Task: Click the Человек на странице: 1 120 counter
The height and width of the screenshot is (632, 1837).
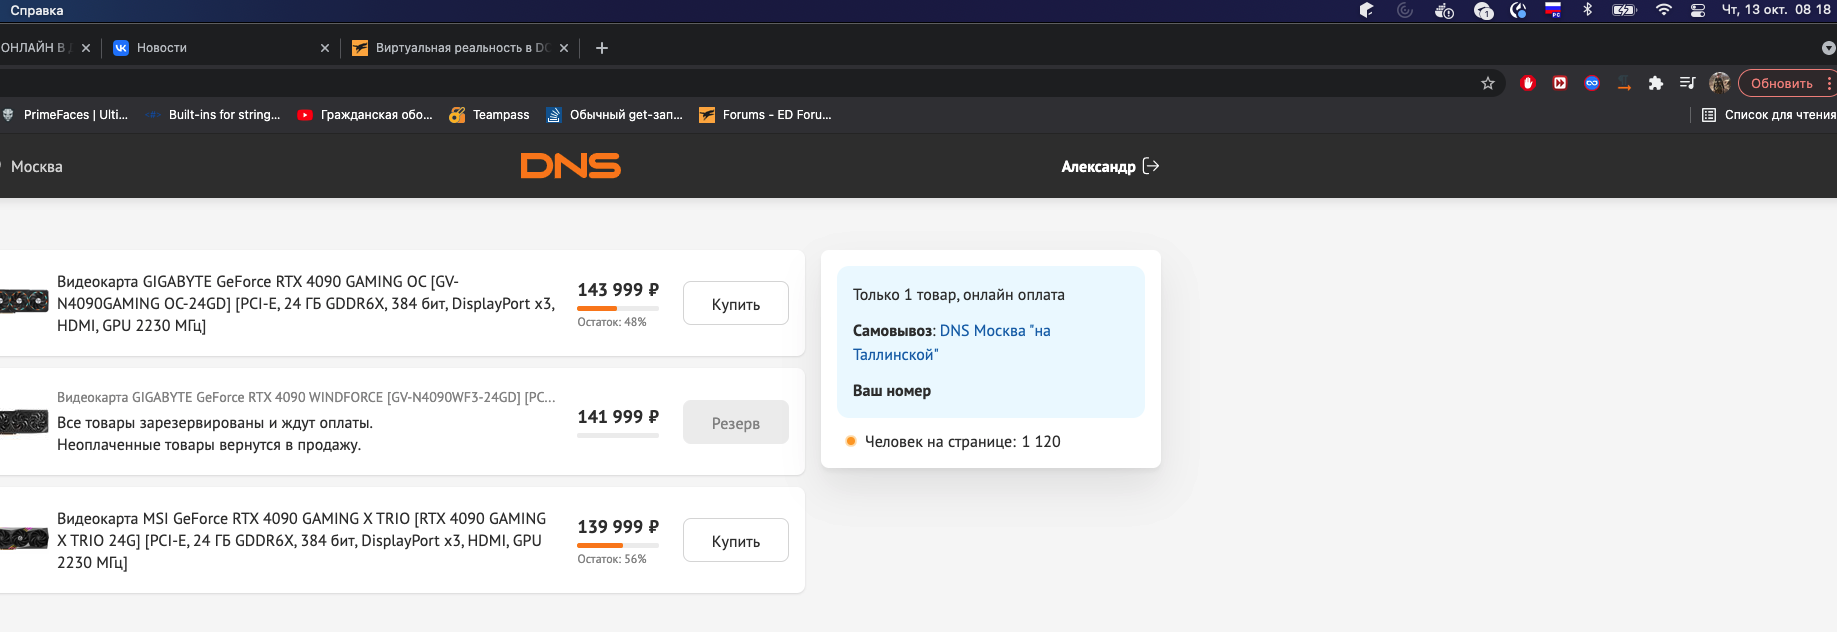Action: click(953, 442)
